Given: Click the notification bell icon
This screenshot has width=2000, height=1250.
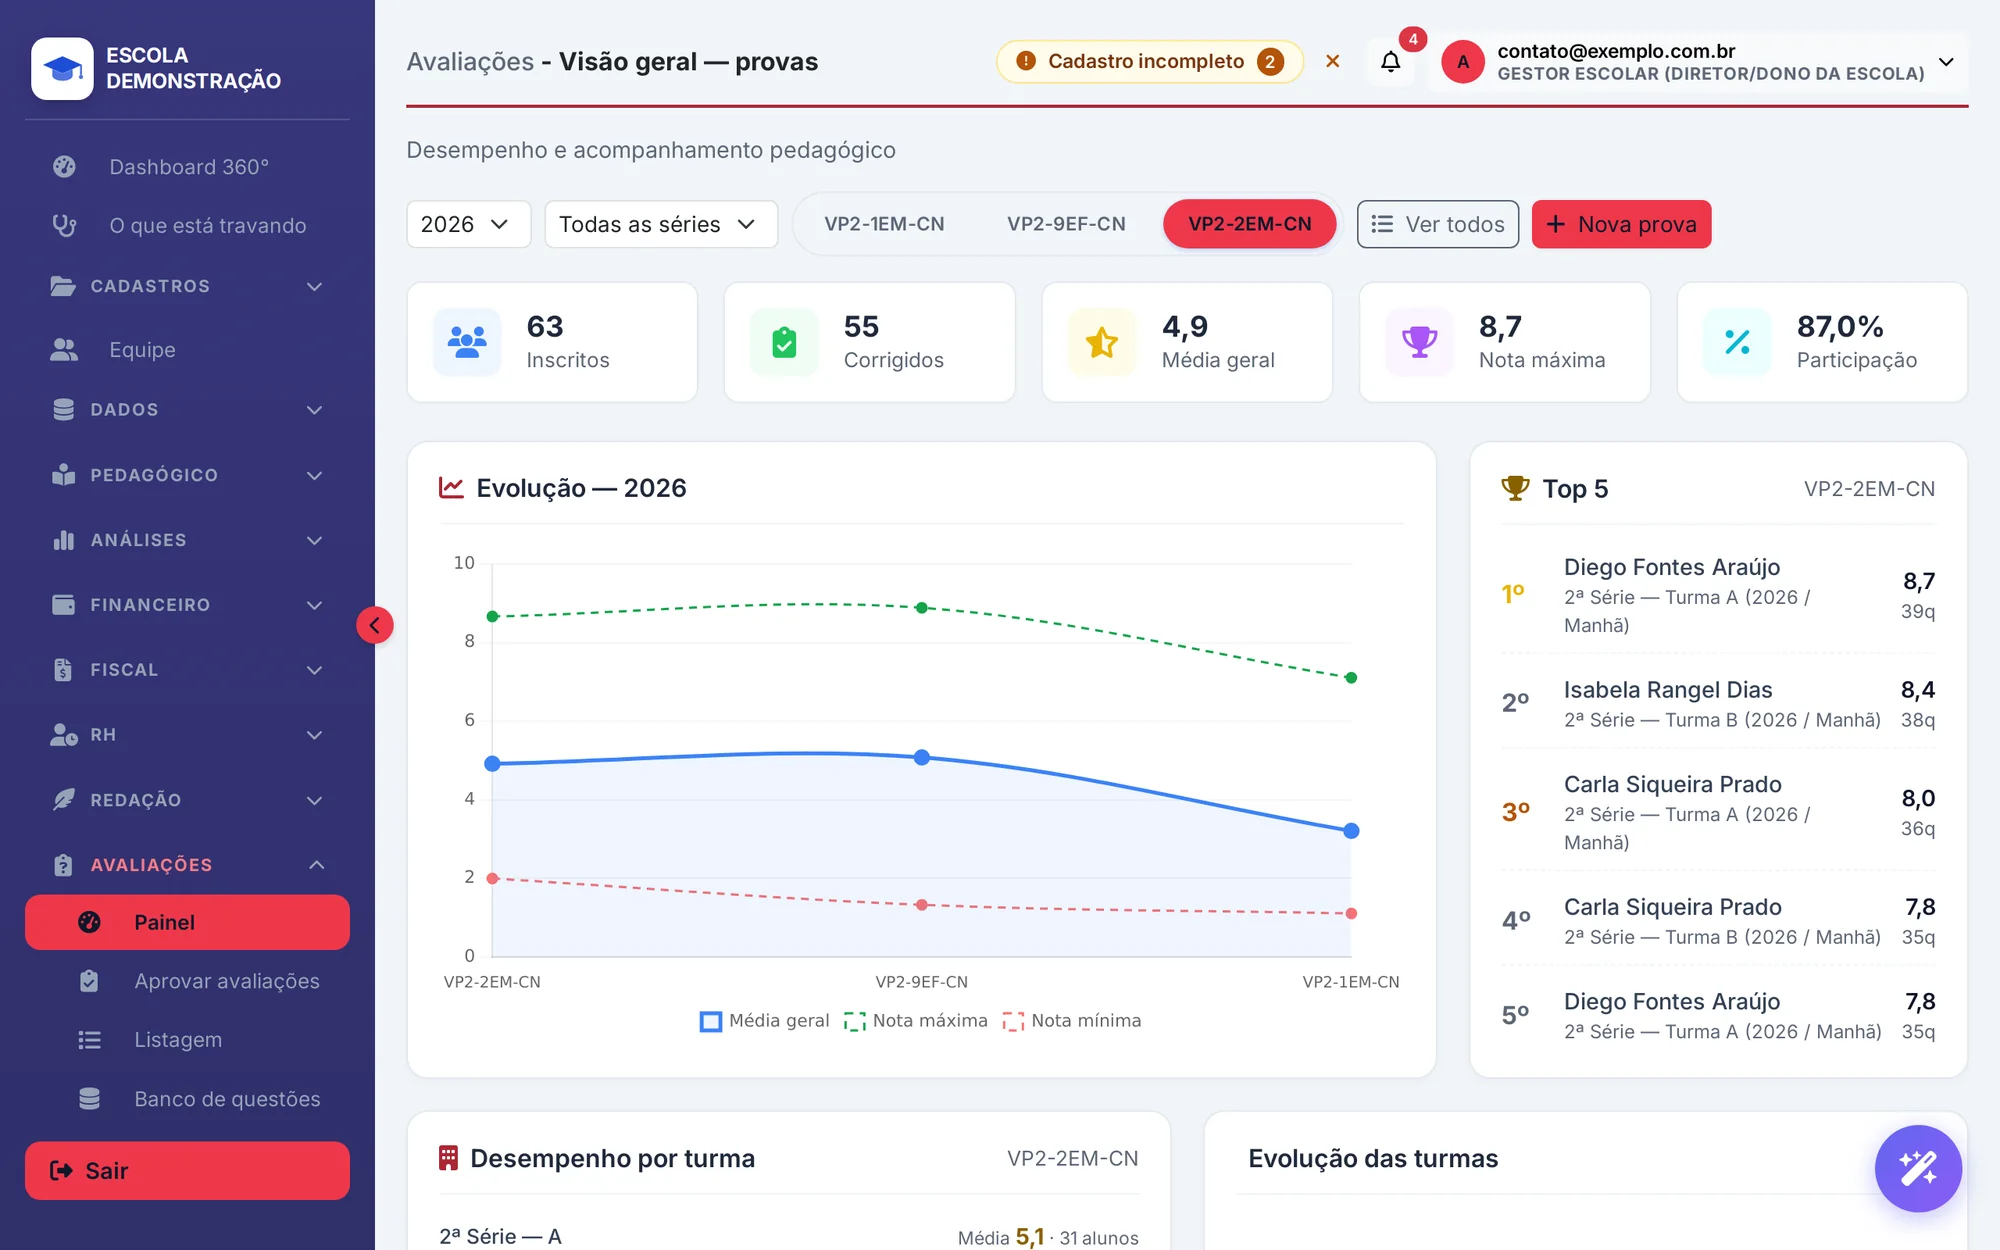Looking at the screenshot, I should tap(1390, 62).
